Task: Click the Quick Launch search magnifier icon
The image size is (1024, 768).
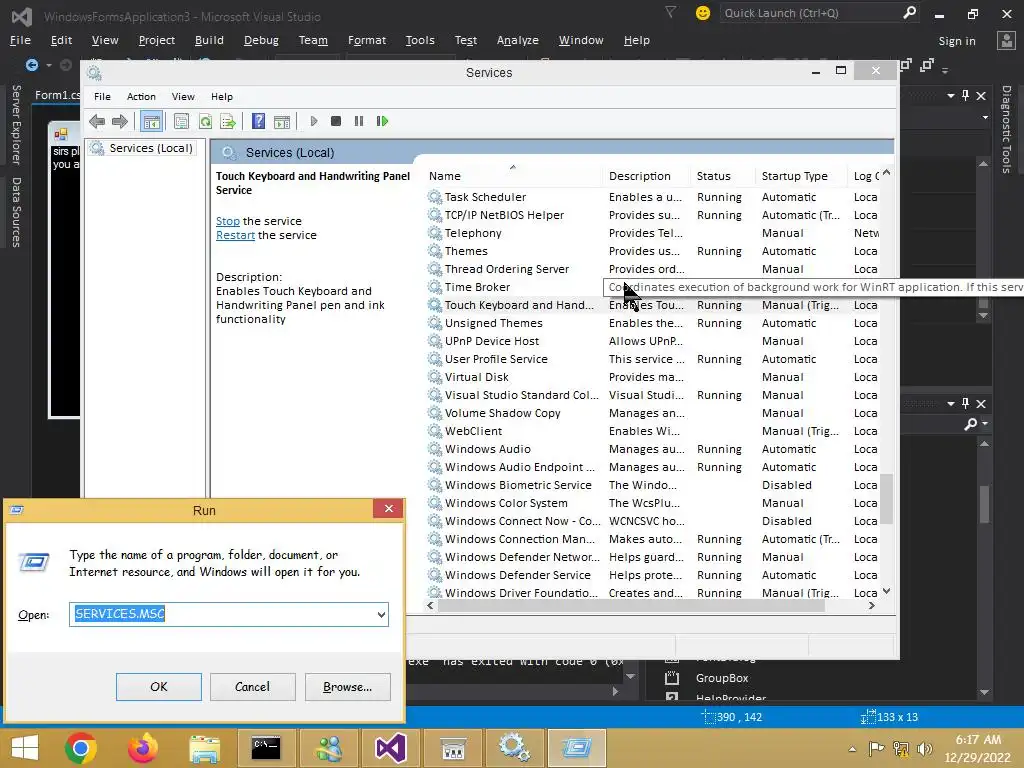Action: click(x=909, y=12)
